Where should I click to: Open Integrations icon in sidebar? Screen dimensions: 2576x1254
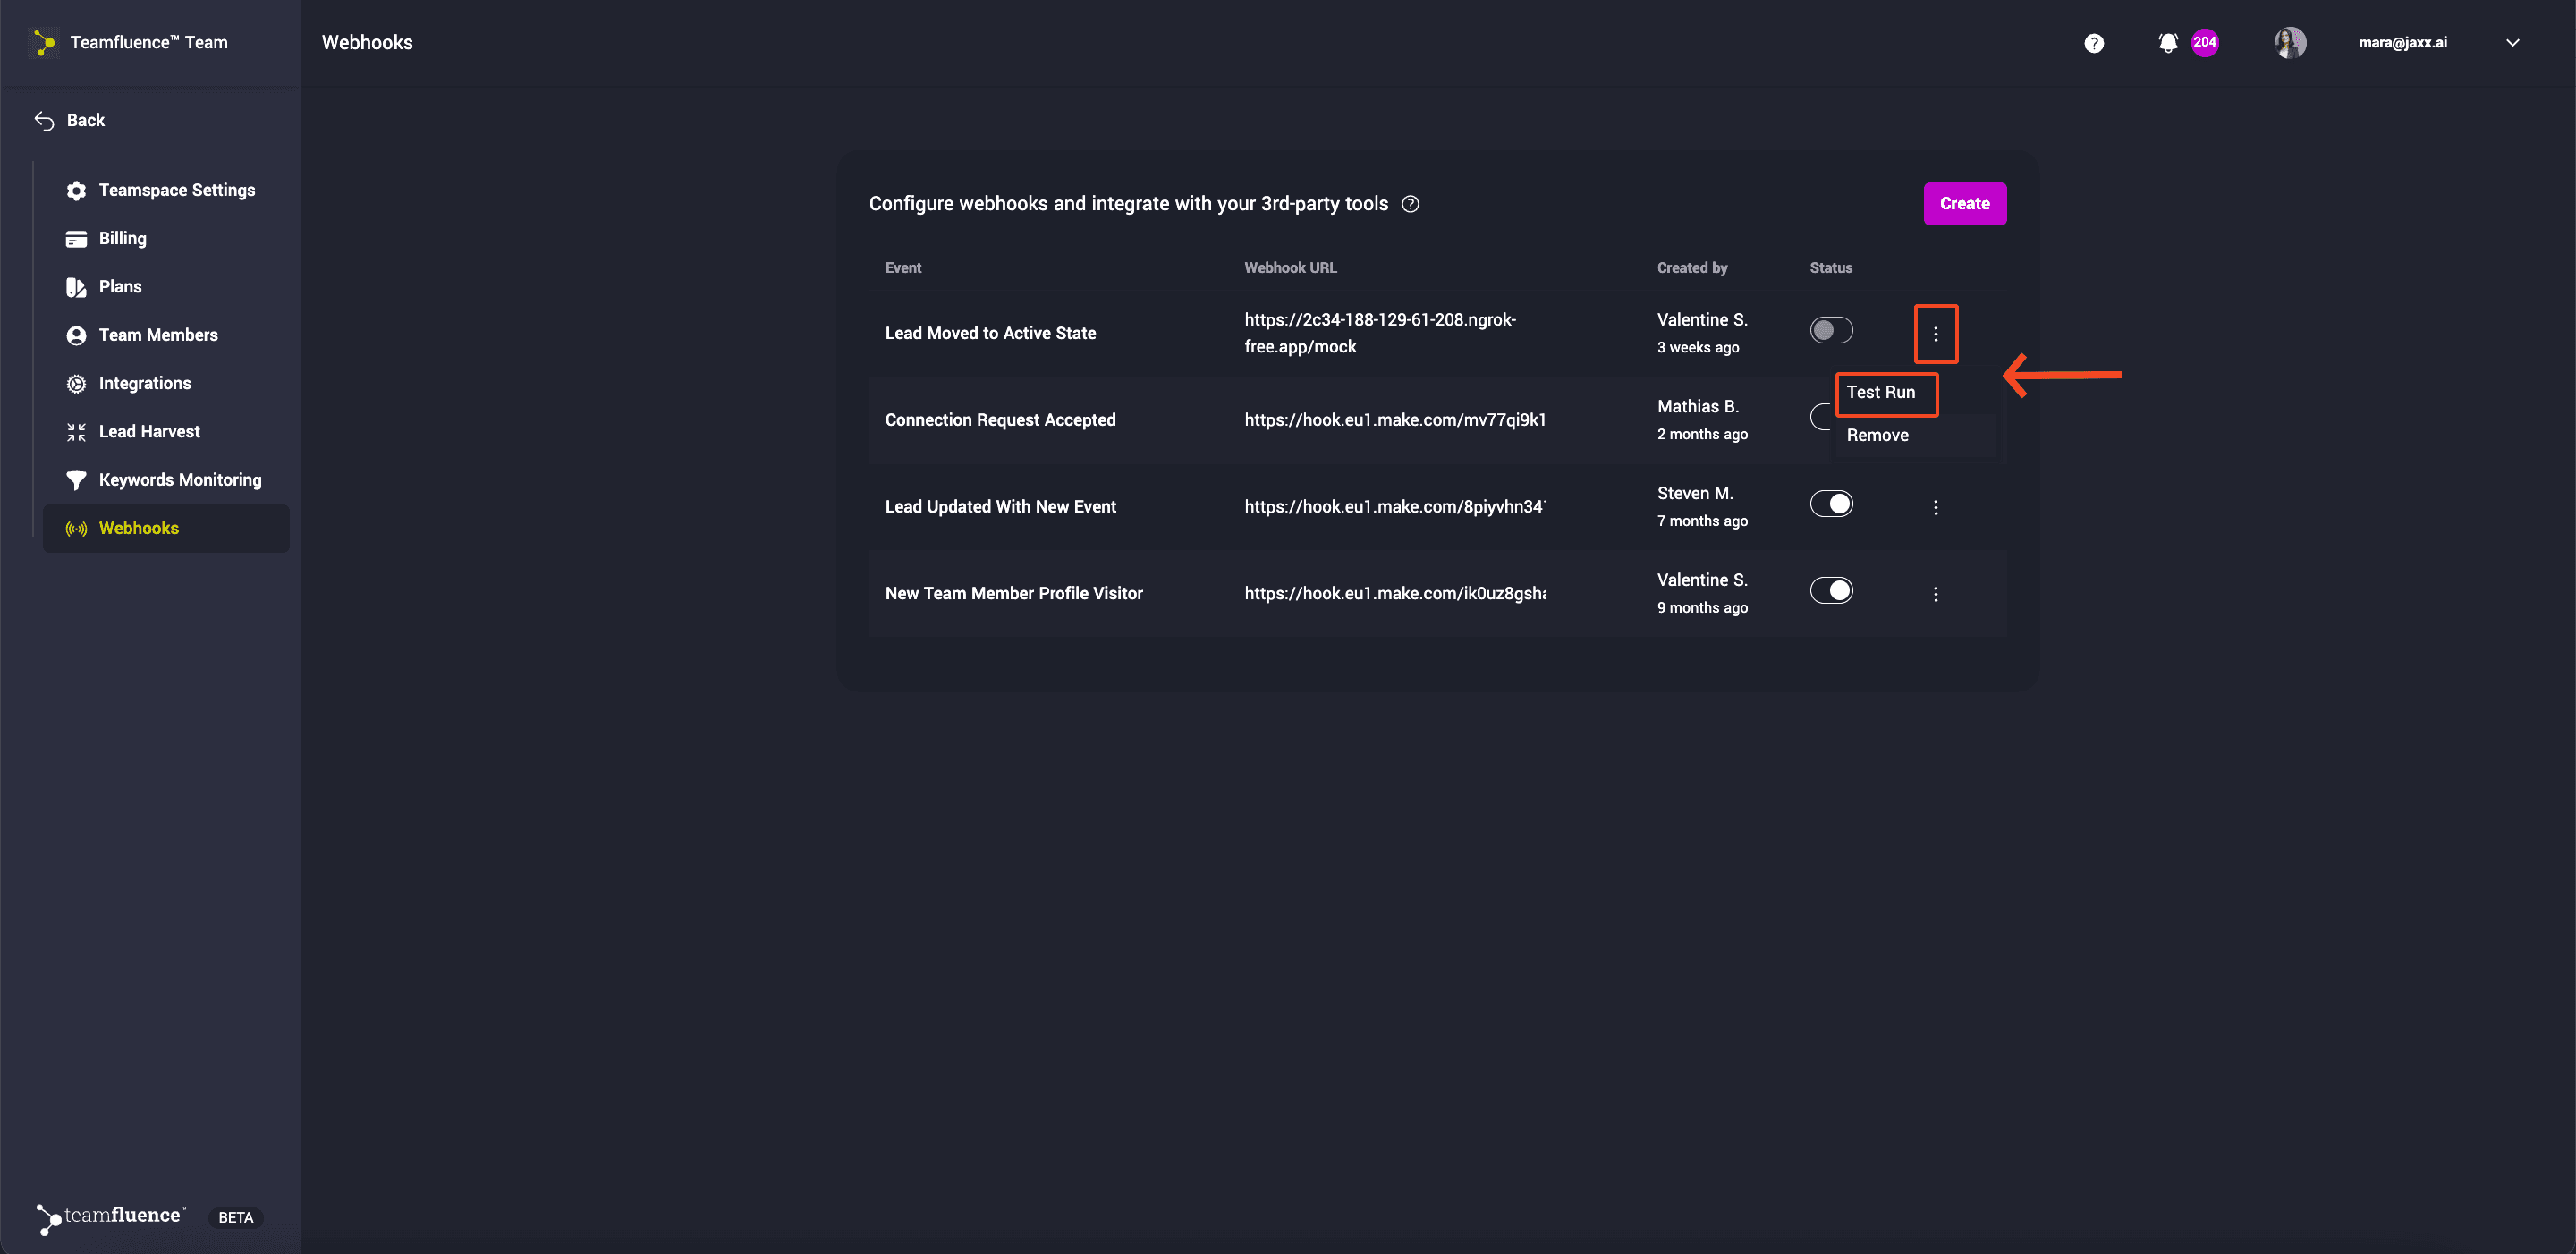[76, 384]
